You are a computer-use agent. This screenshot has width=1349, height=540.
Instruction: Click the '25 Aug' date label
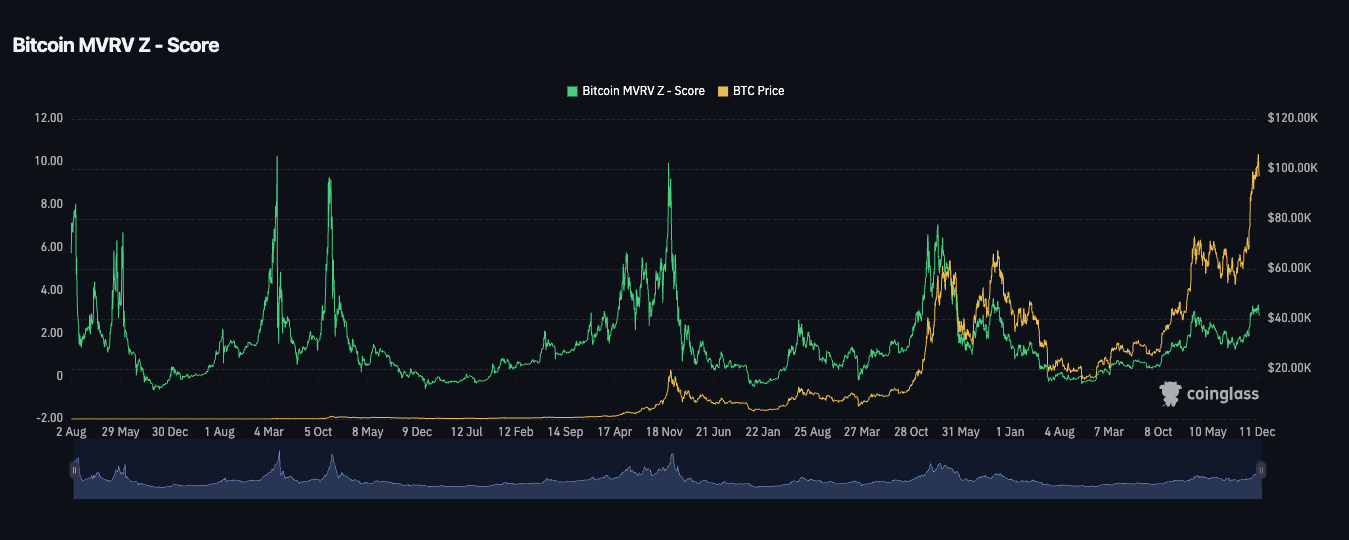click(x=813, y=432)
